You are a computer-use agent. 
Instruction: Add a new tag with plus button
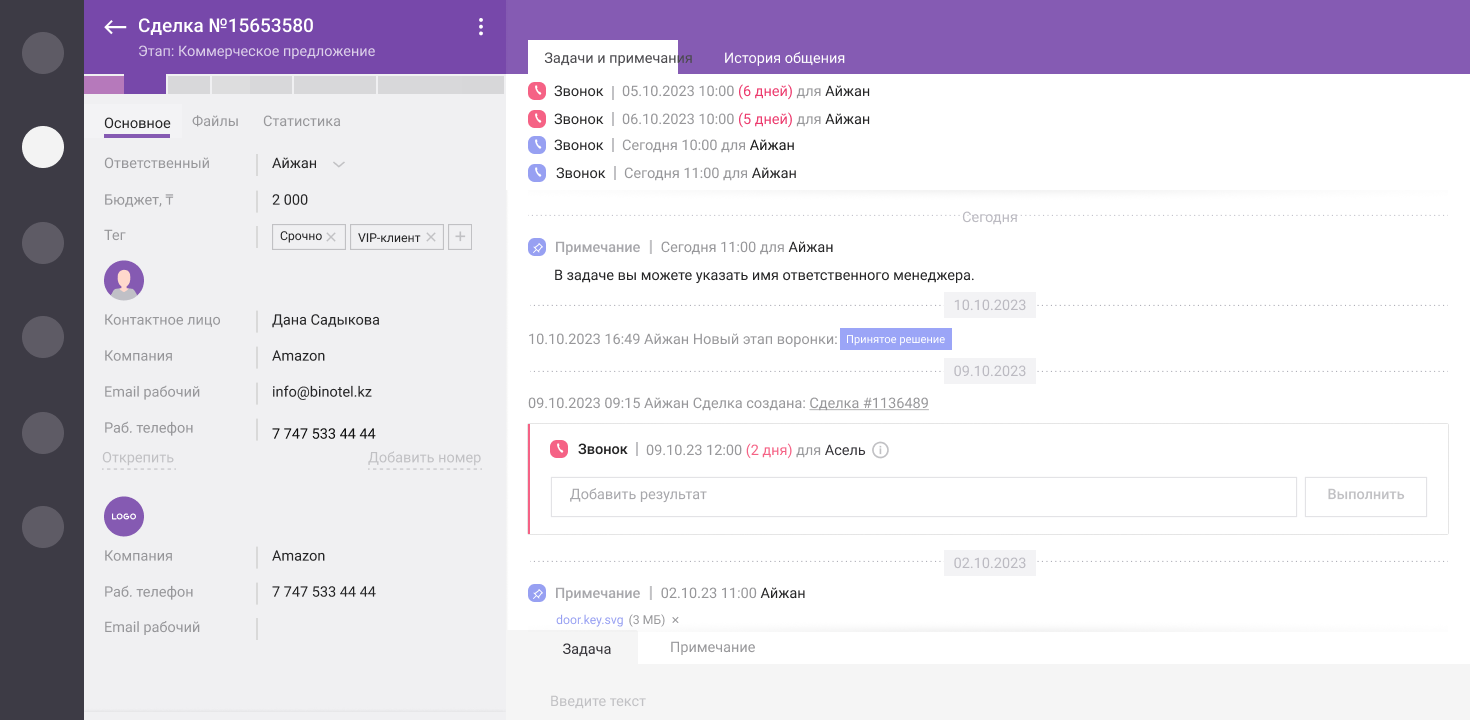click(x=460, y=237)
